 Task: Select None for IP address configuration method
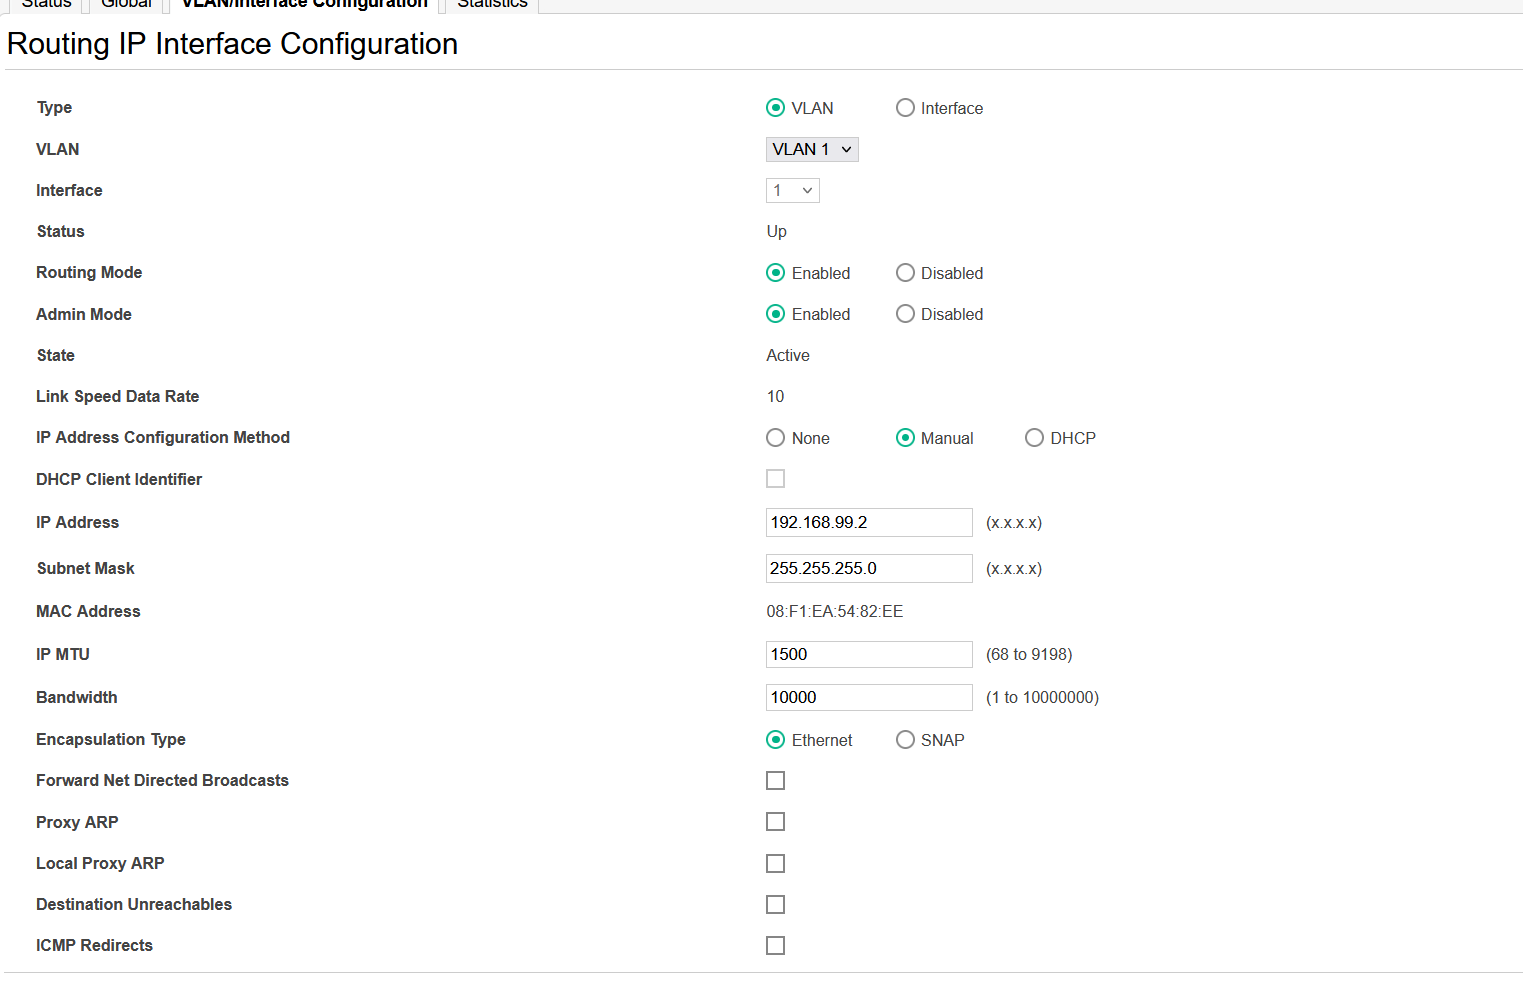pyautogui.click(x=775, y=438)
